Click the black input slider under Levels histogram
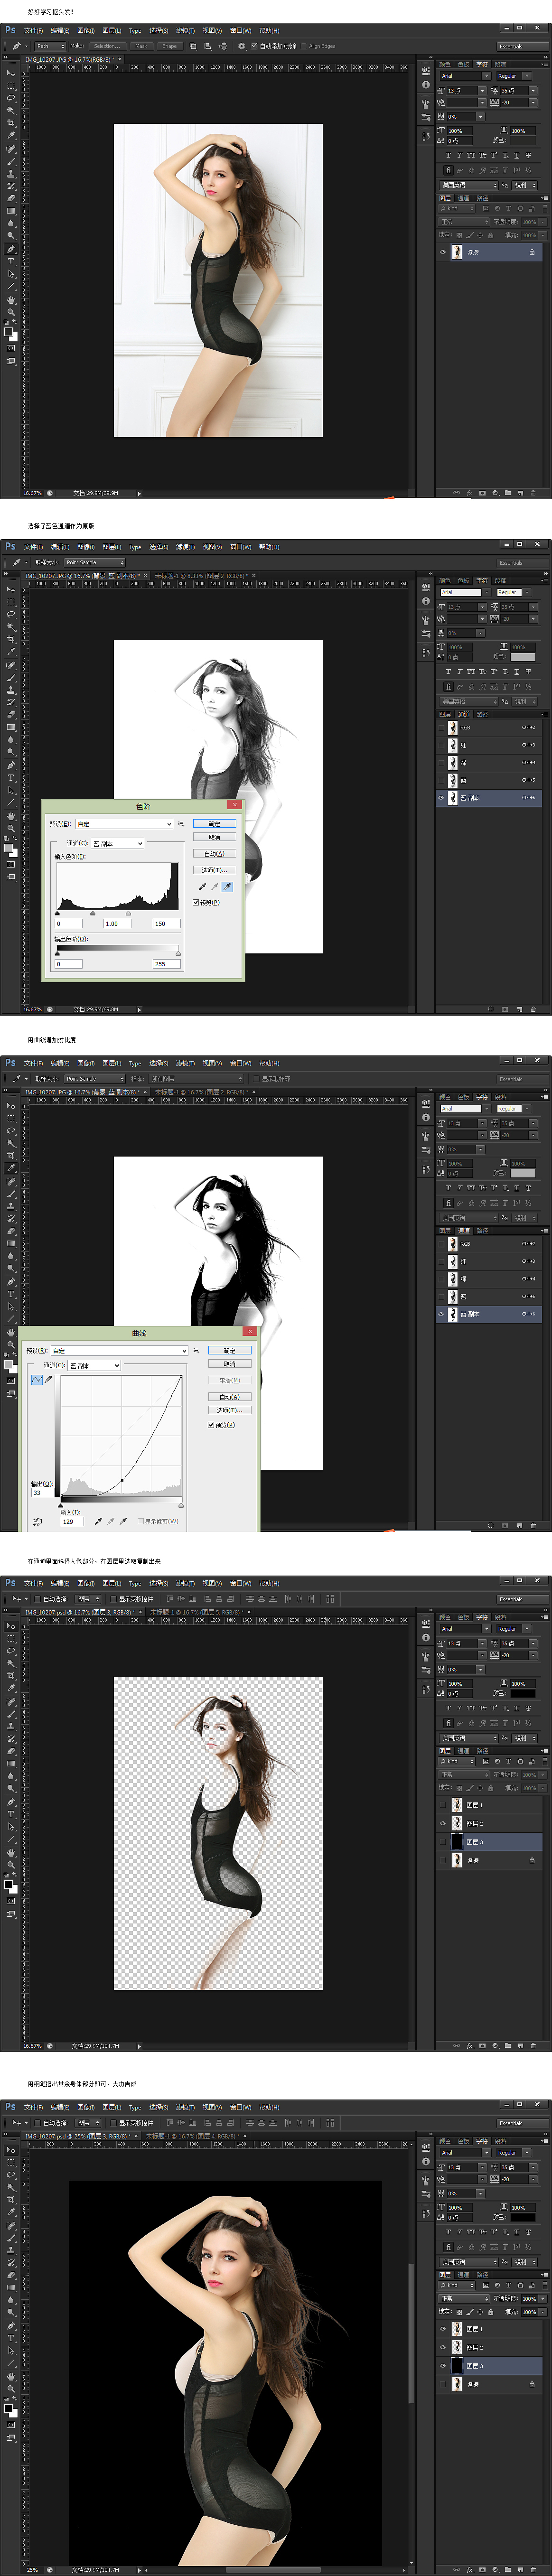Viewport: 552px width, 2576px height. (57, 913)
